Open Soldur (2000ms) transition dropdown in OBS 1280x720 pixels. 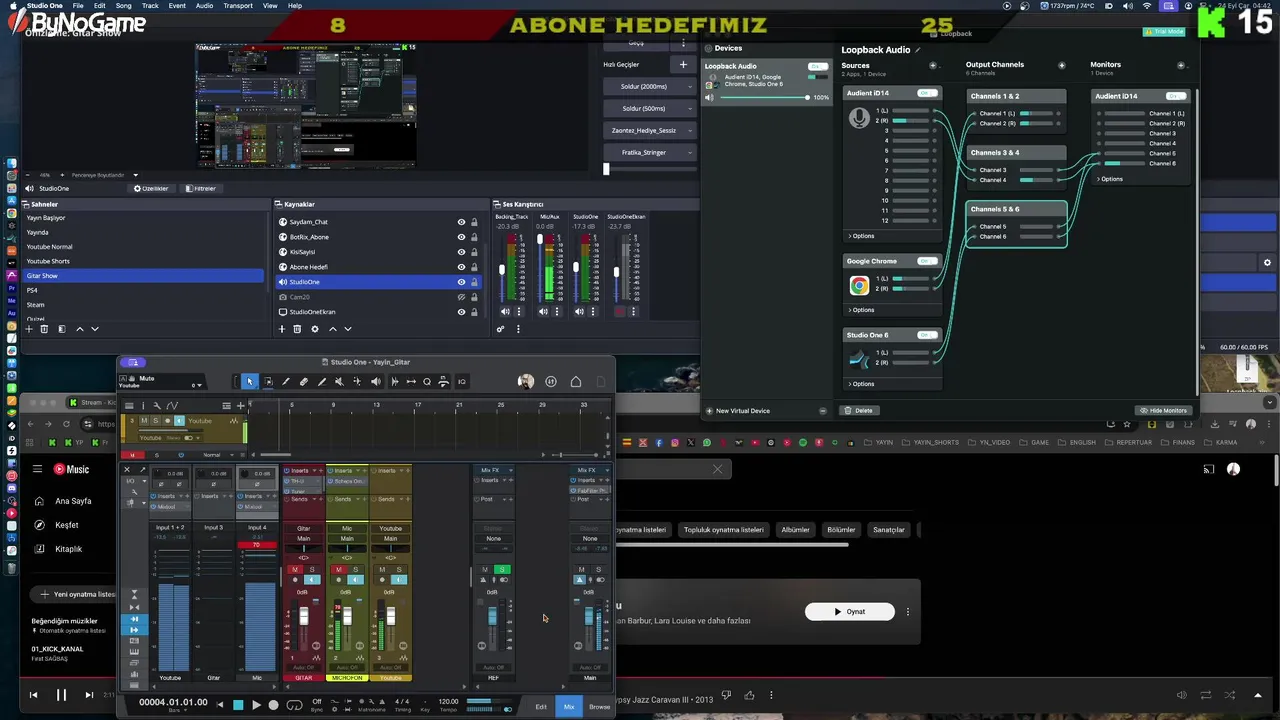[649, 86]
